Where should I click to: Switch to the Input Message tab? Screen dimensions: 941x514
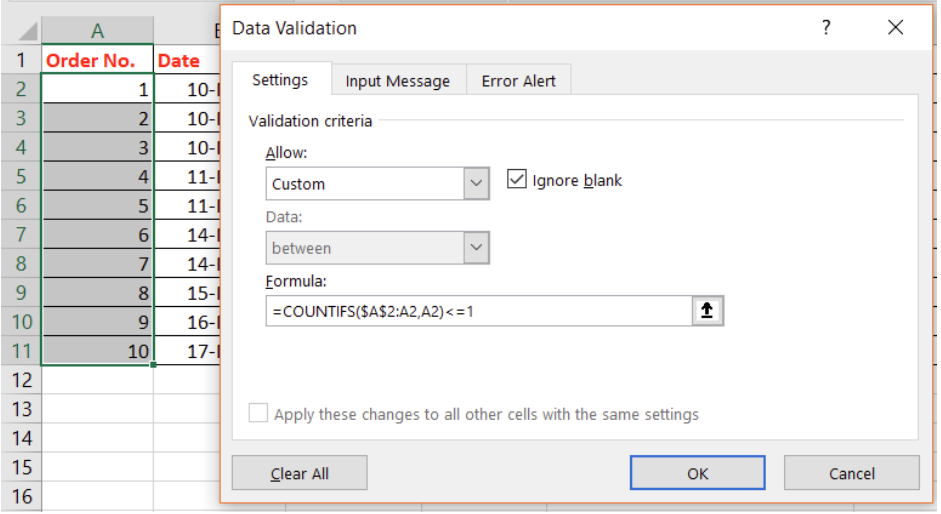point(398,81)
